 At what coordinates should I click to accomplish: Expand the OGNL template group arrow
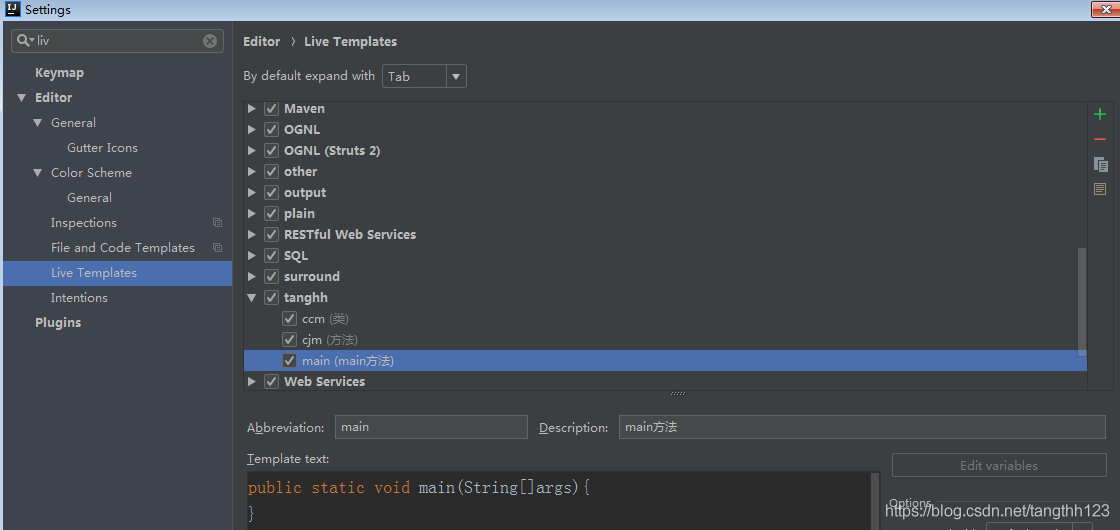[x=251, y=130]
